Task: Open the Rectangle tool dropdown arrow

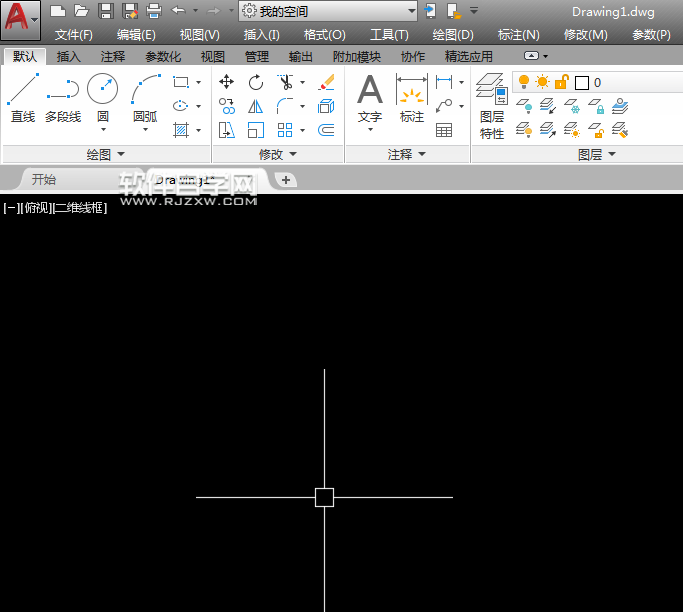Action: pos(199,82)
